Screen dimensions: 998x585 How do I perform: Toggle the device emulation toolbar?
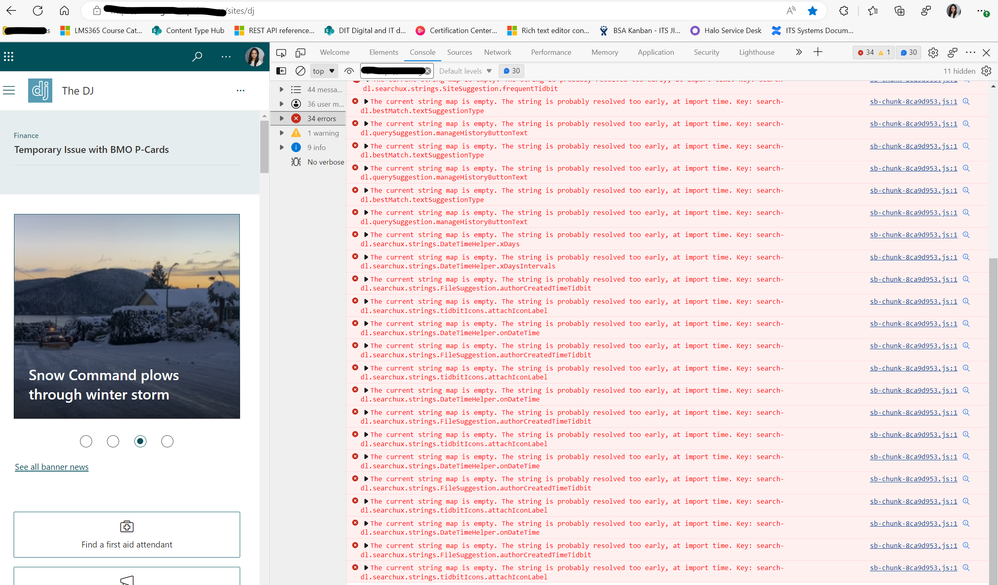[300, 51]
